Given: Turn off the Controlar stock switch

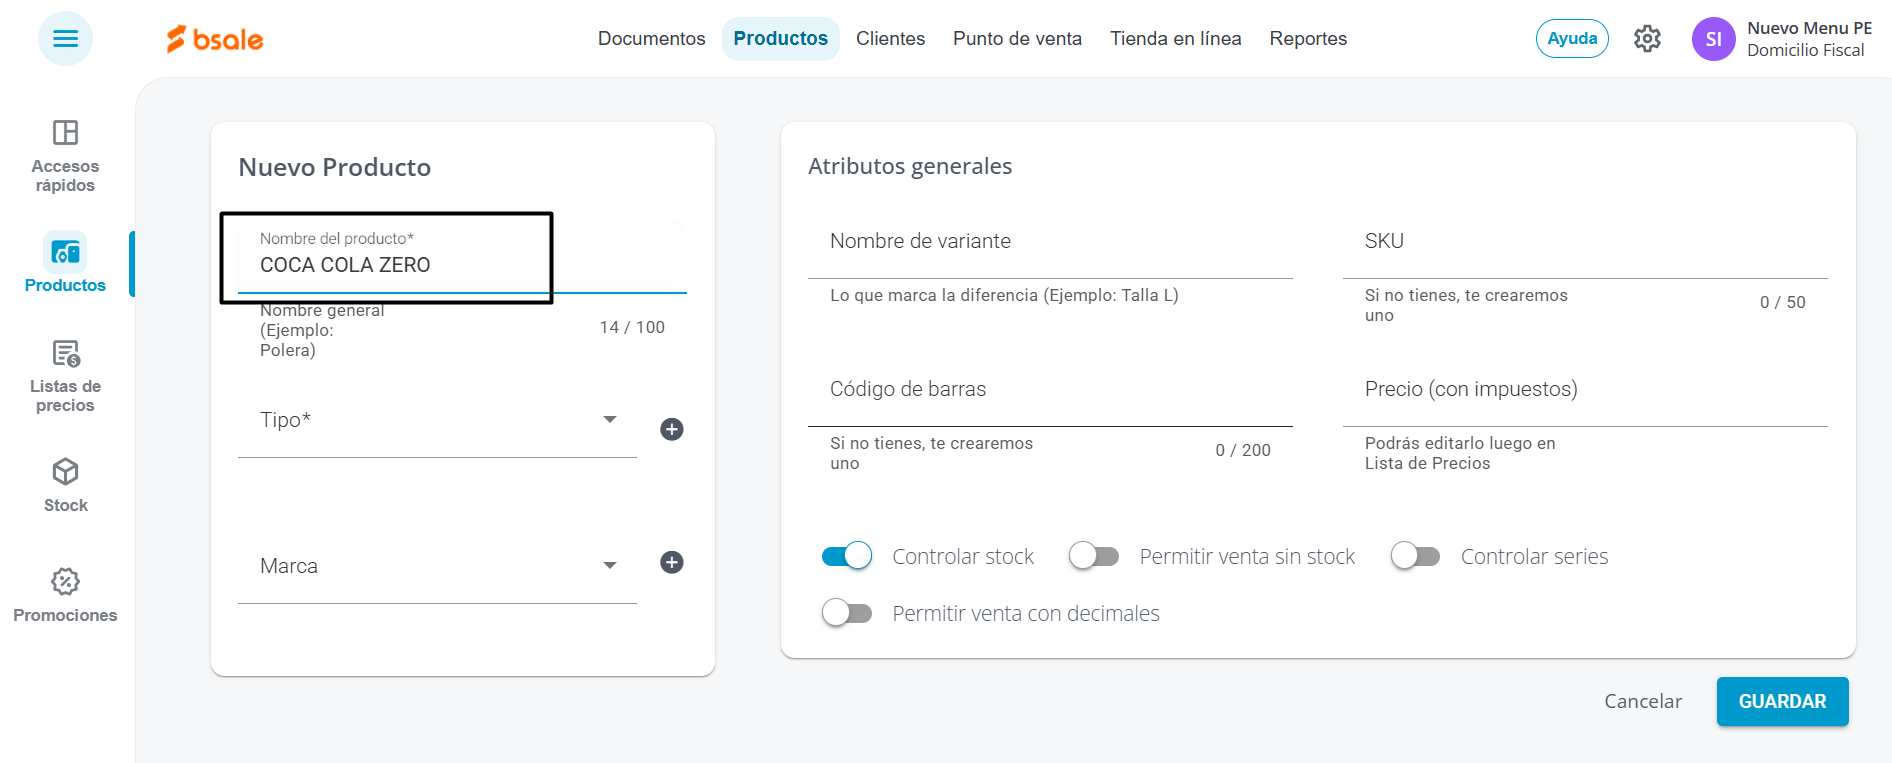Looking at the screenshot, I should (x=847, y=556).
